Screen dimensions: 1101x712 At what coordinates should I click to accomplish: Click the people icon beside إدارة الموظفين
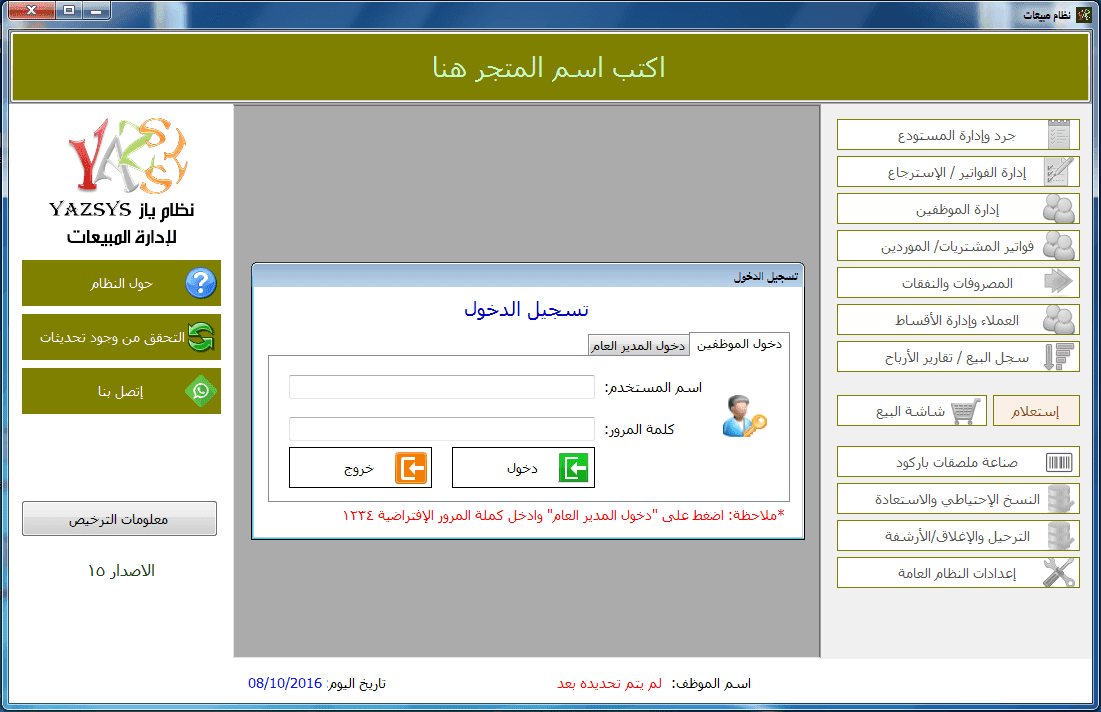pyautogui.click(x=1059, y=209)
